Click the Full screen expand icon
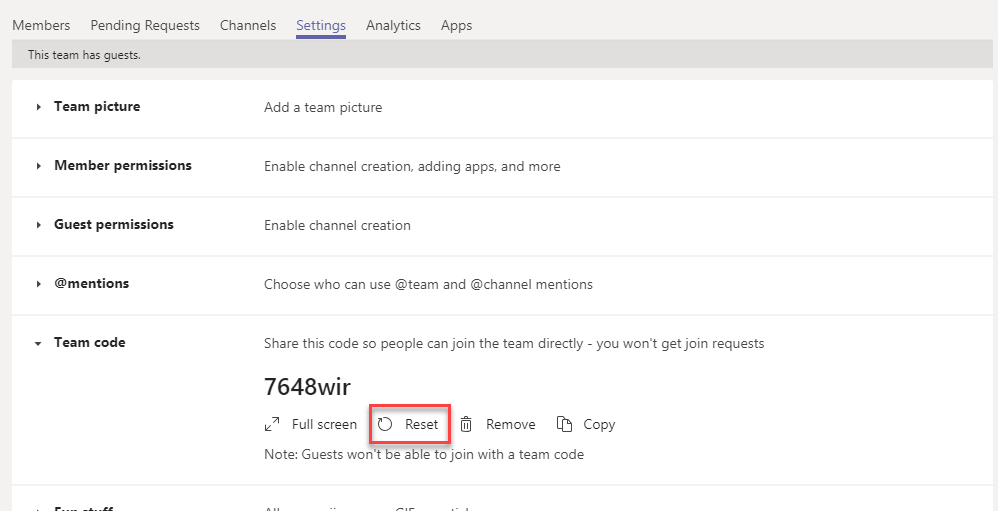 [x=272, y=425]
